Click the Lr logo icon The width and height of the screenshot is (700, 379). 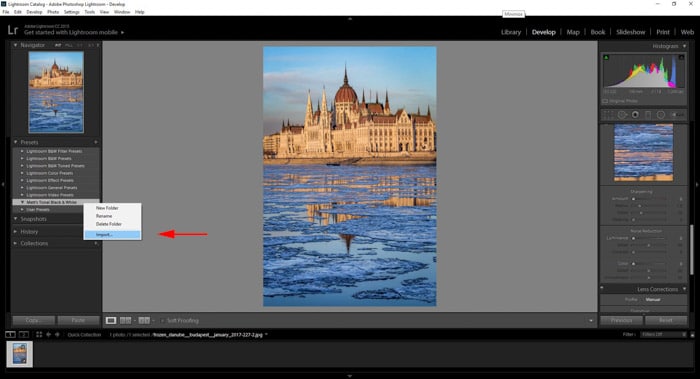point(12,30)
